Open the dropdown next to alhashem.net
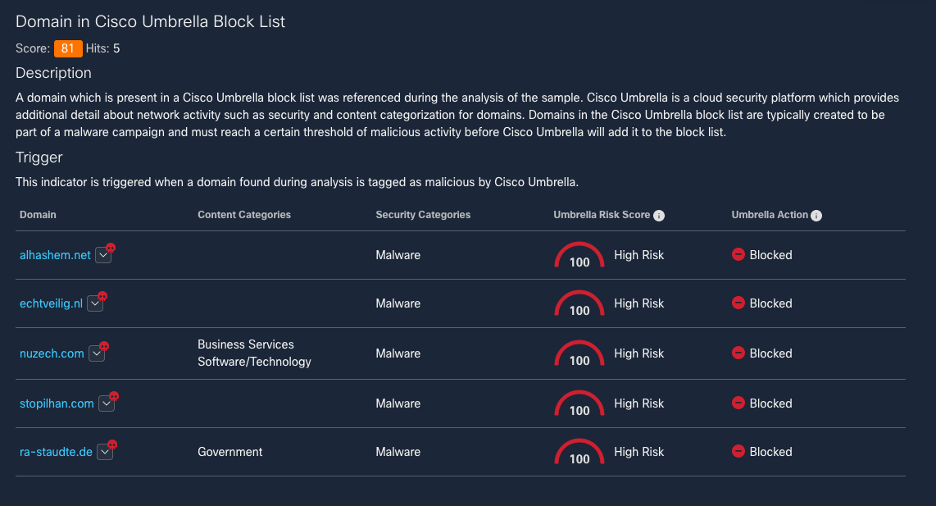 (x=102, y=255)
